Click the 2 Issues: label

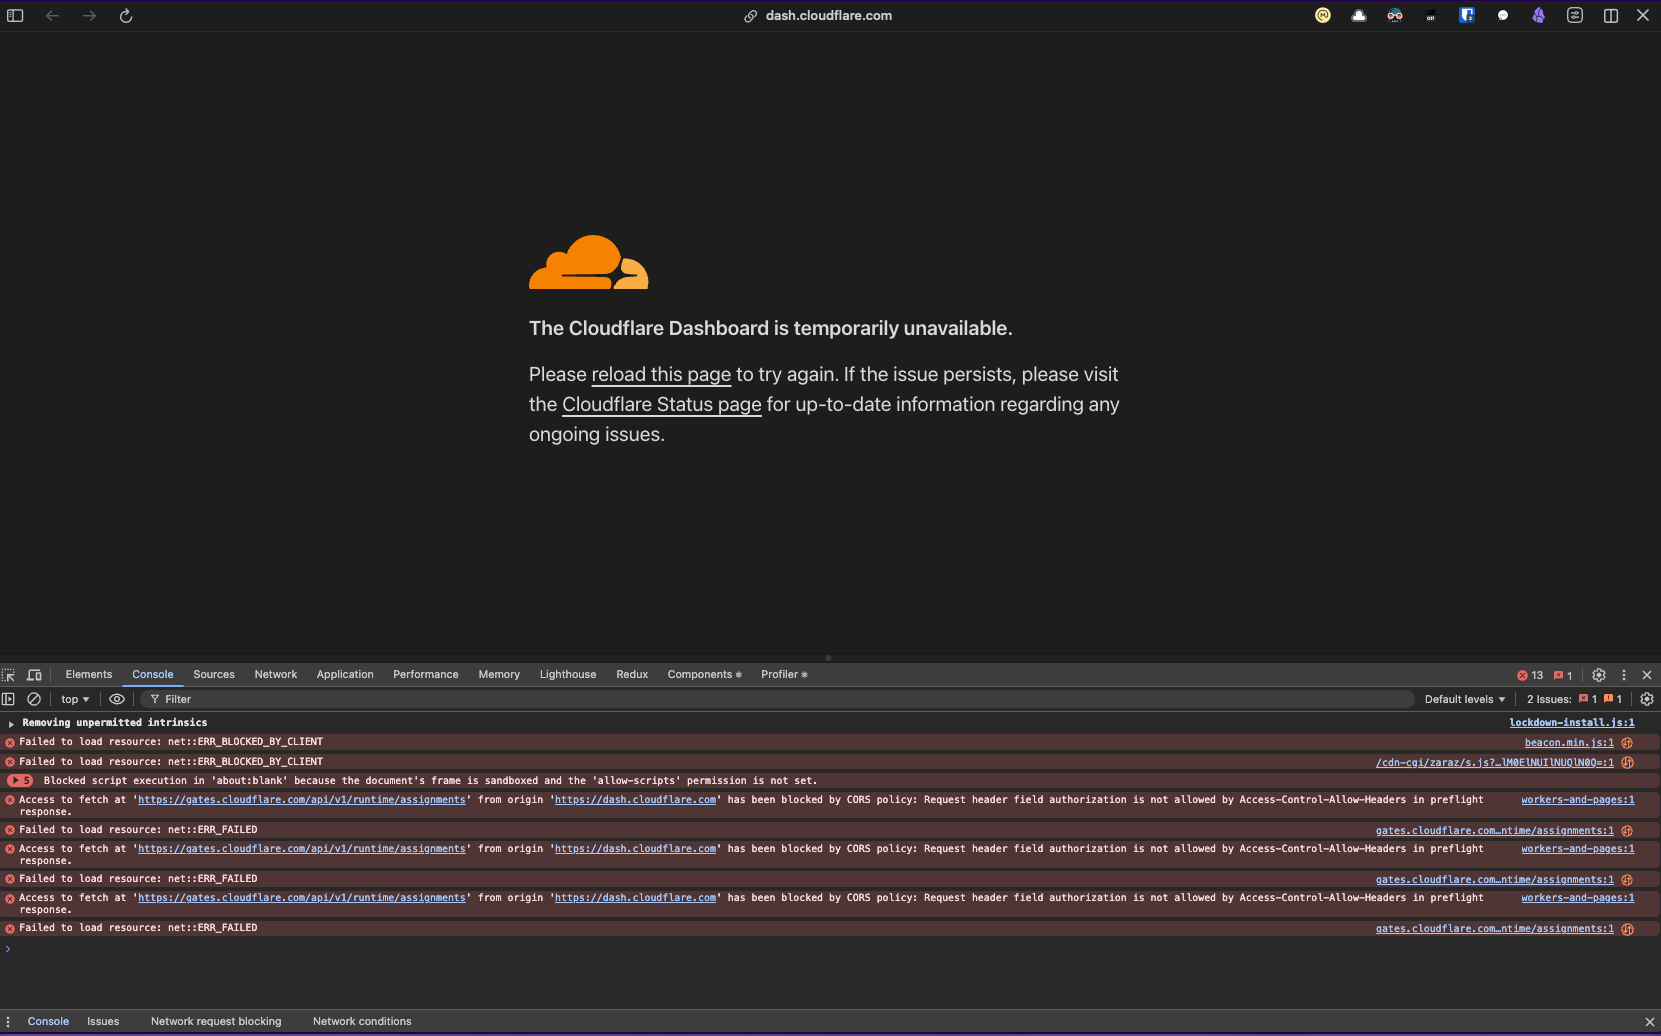pyautogui.click(x=1549, y=699)
